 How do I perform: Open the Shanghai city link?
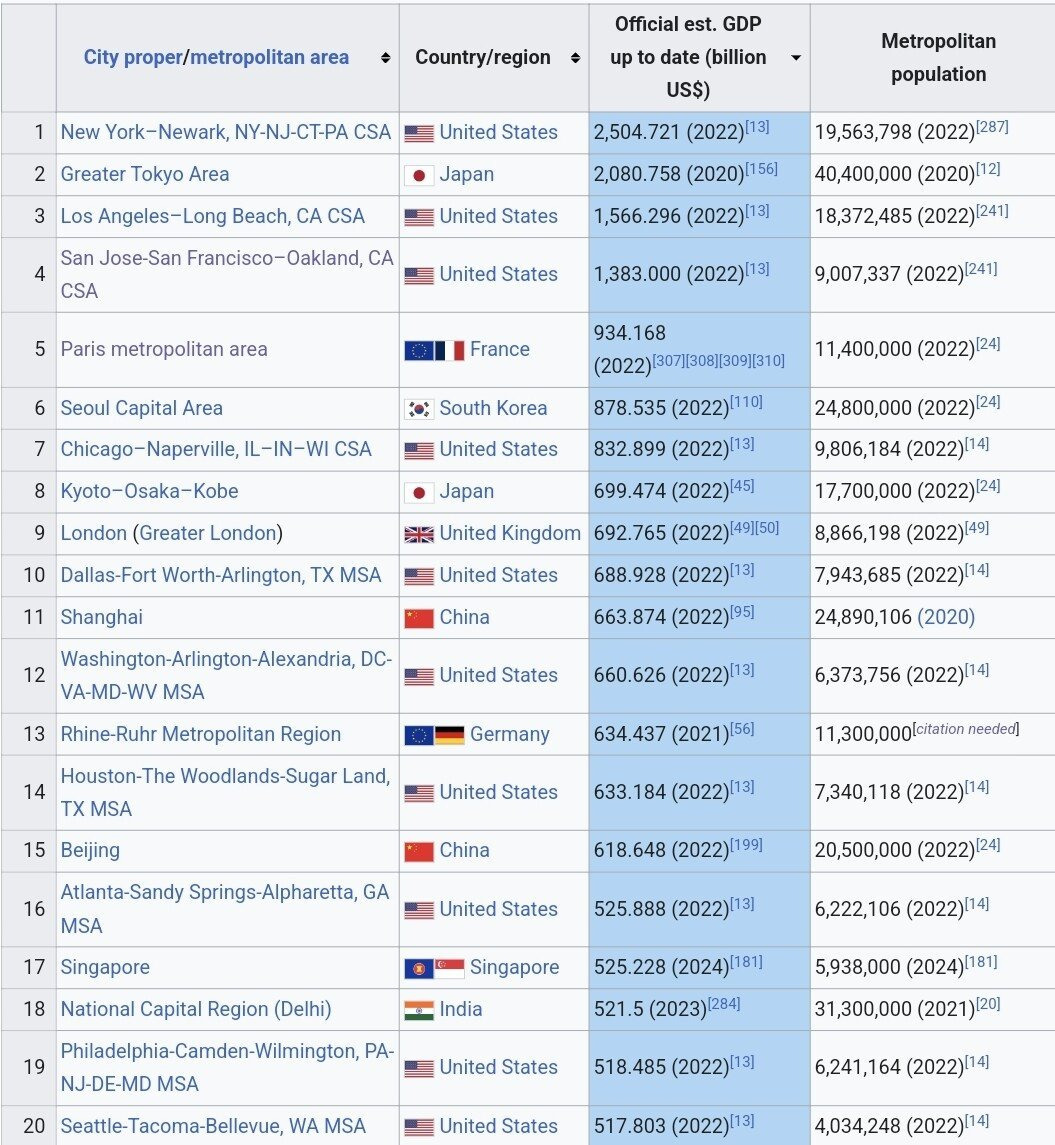101,618
